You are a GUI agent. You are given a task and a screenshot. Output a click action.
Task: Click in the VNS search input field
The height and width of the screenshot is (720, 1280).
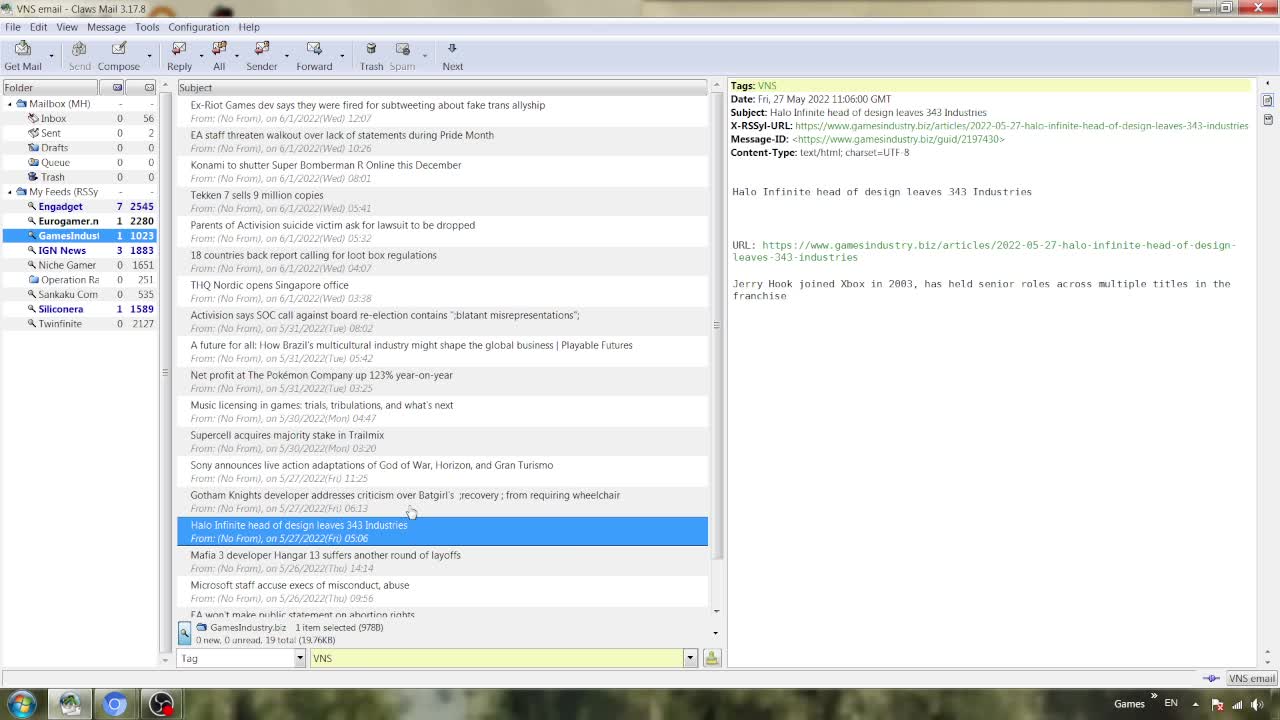[496, 658]
